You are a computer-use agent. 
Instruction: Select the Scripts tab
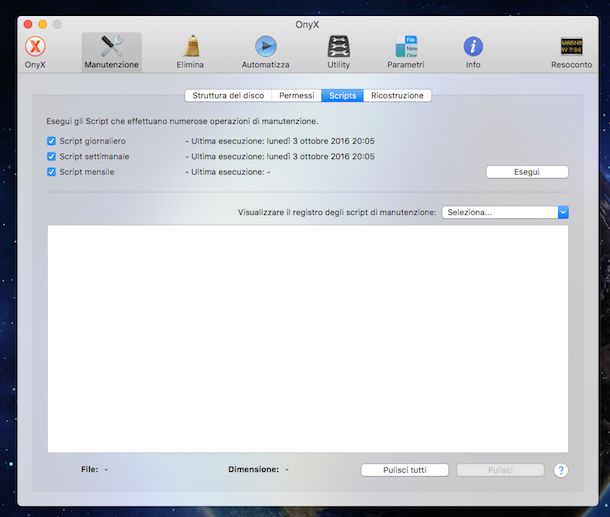tap(342, 96)
